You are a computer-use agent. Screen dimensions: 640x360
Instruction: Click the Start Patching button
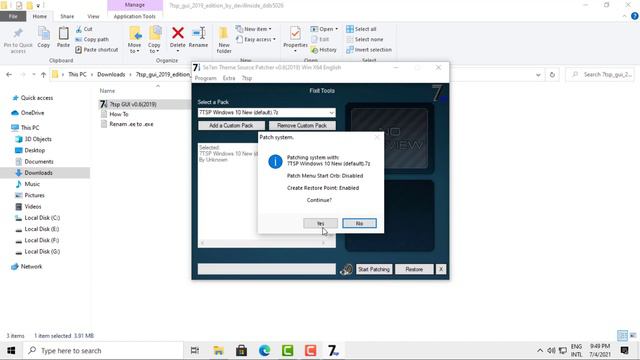[374, 269]
